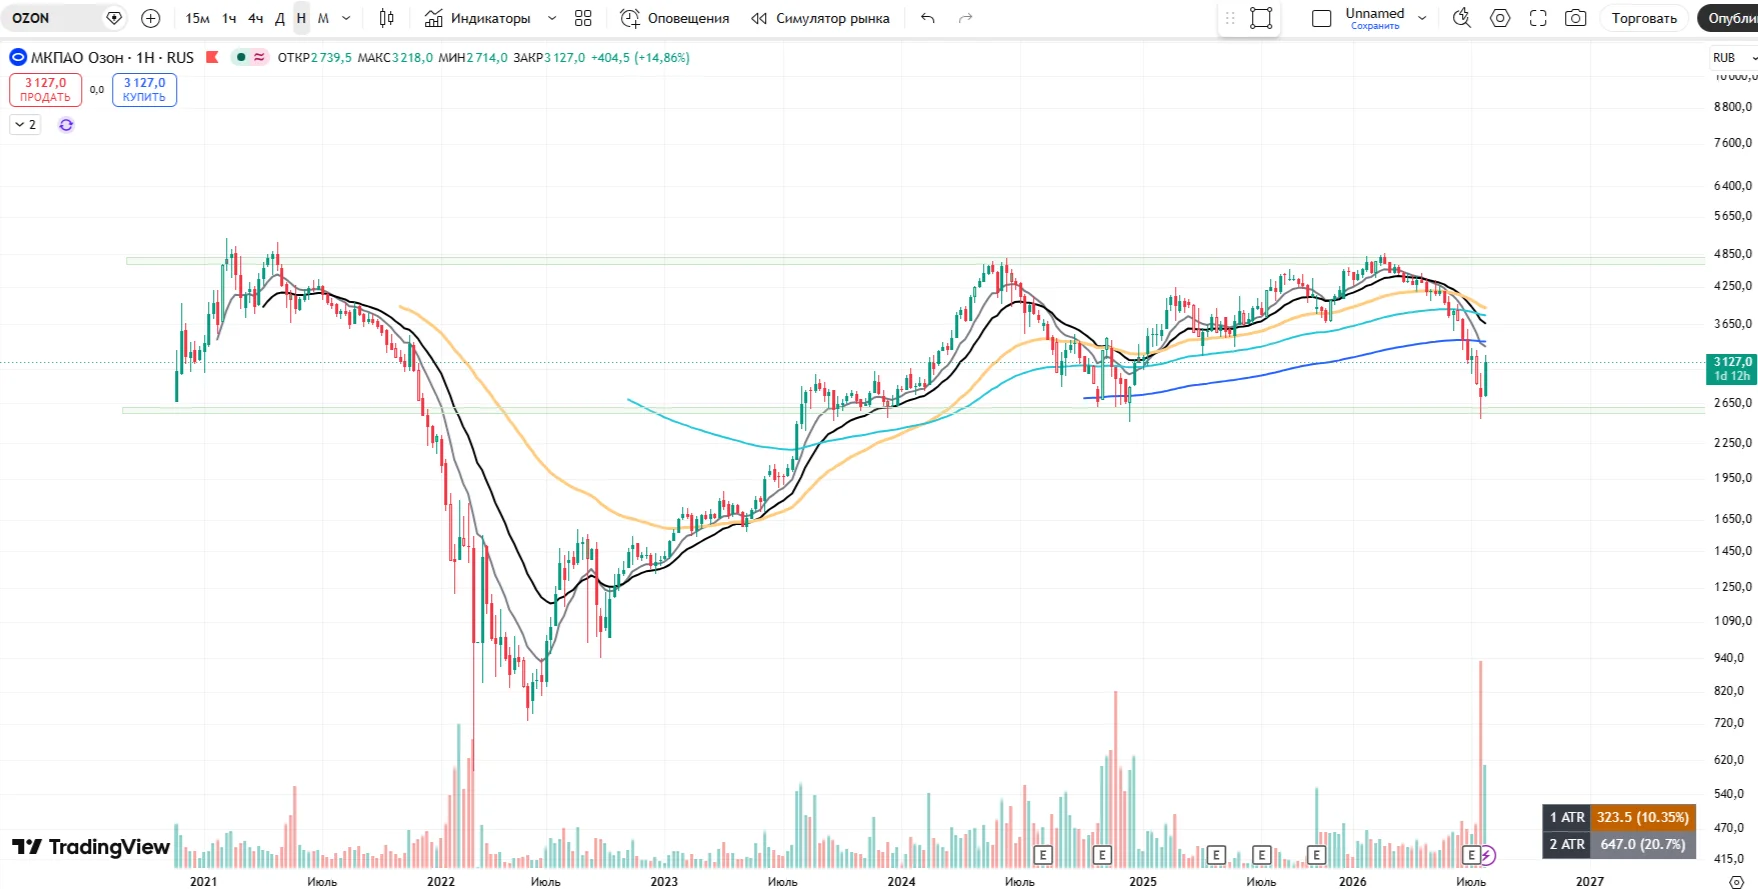Switch to the 4ч timeframe
The height and width of the screenshot is (889, 1758).
tap(256, 18)
